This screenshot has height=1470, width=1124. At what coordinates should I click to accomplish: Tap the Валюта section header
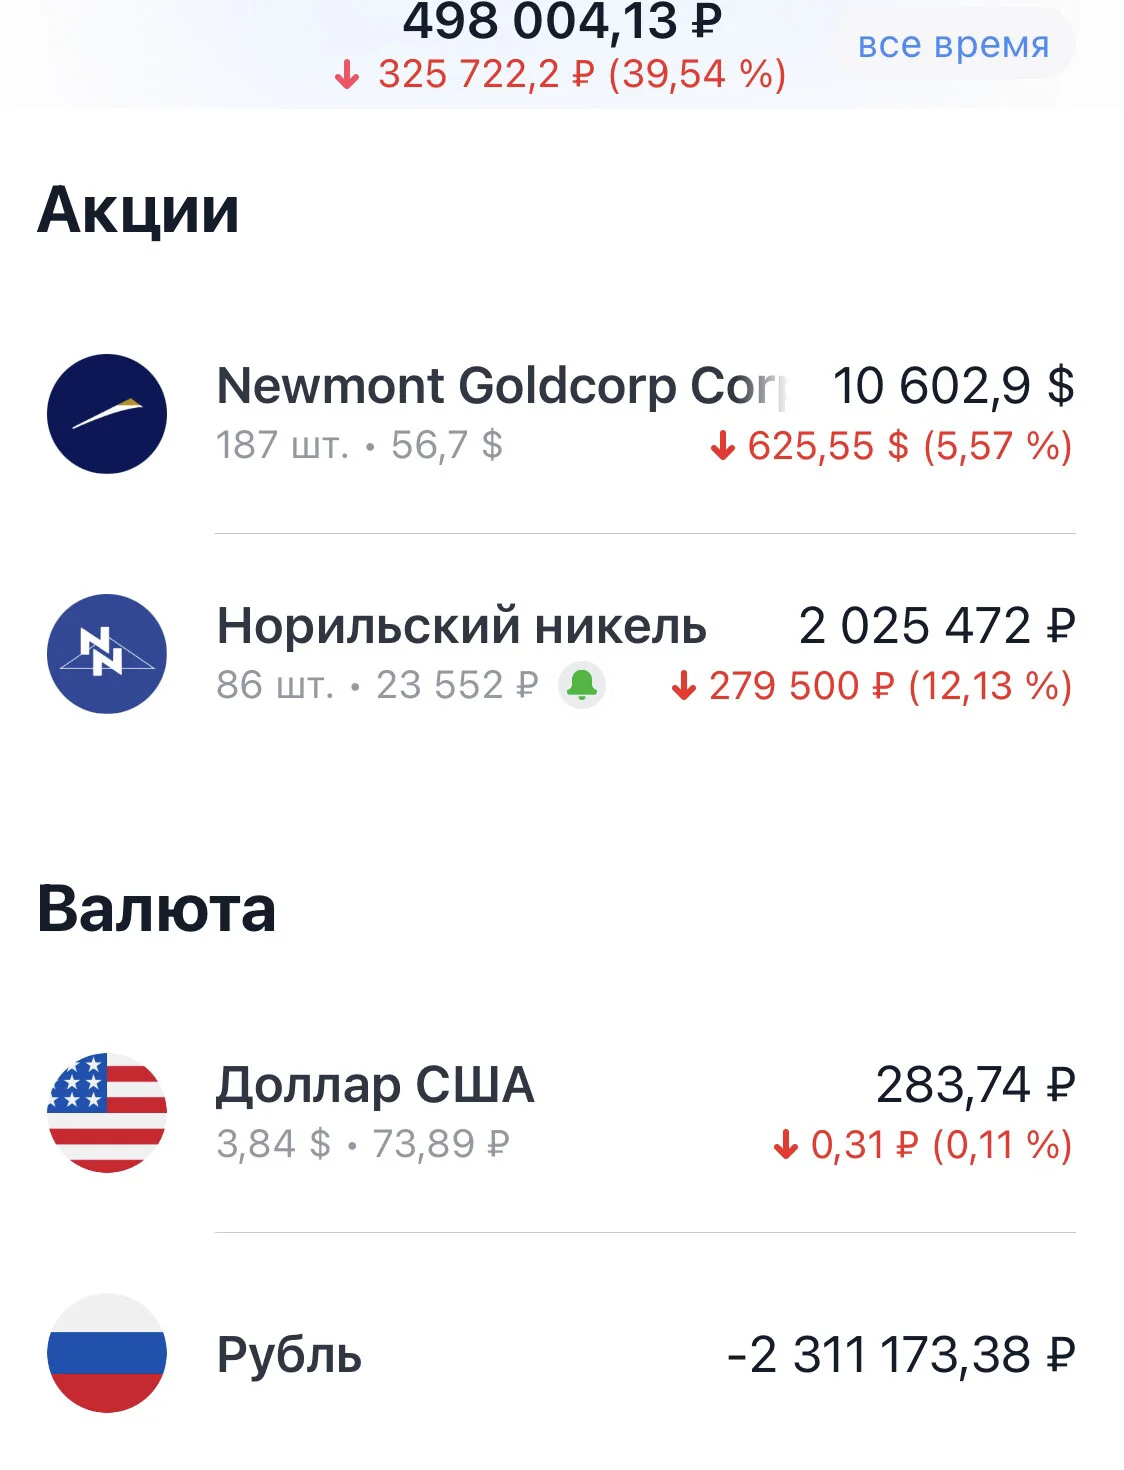click(156, 909)
